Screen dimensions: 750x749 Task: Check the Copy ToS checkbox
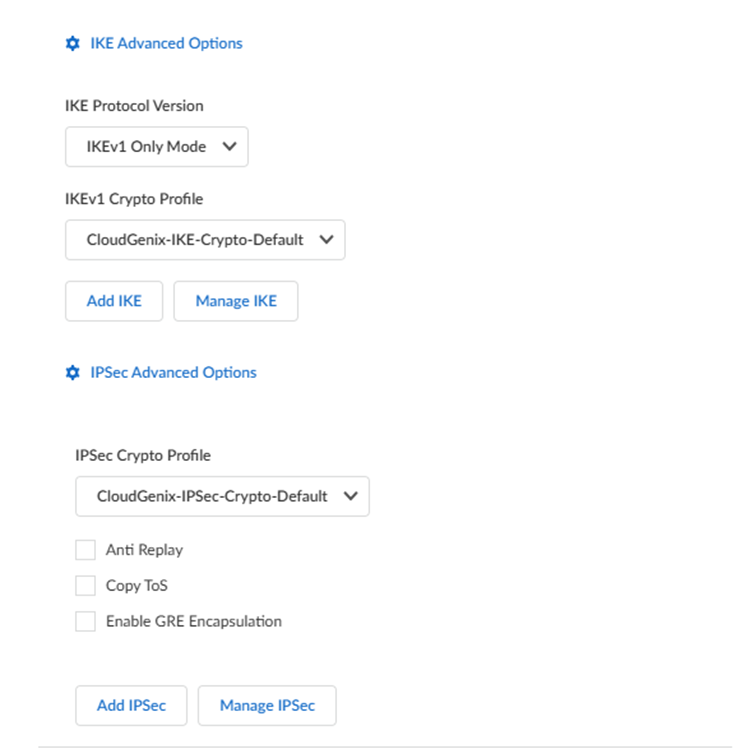[85, 586]
